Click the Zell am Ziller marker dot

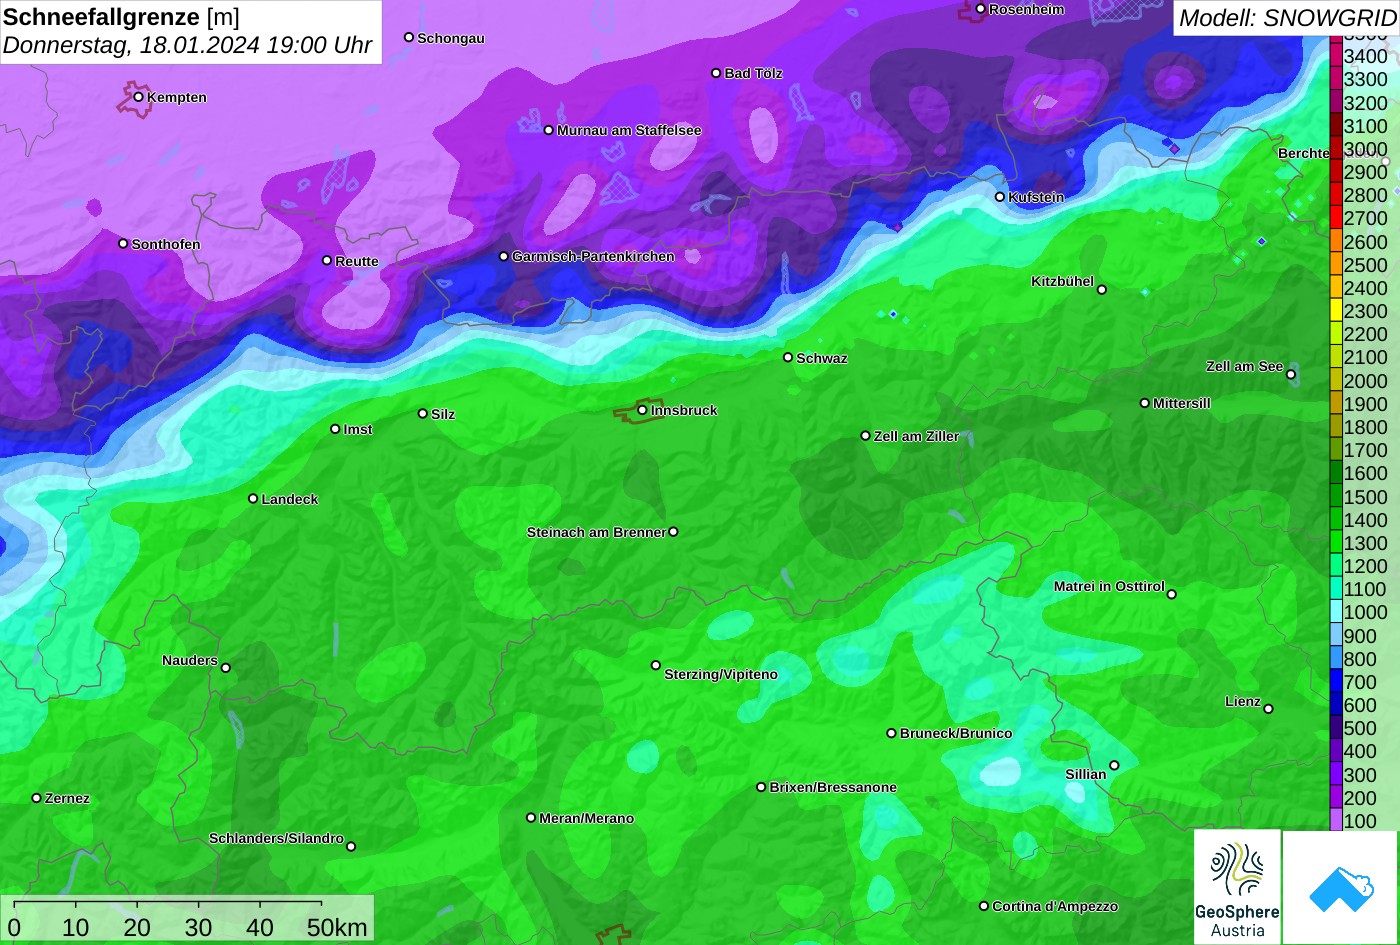coord(866,436)
